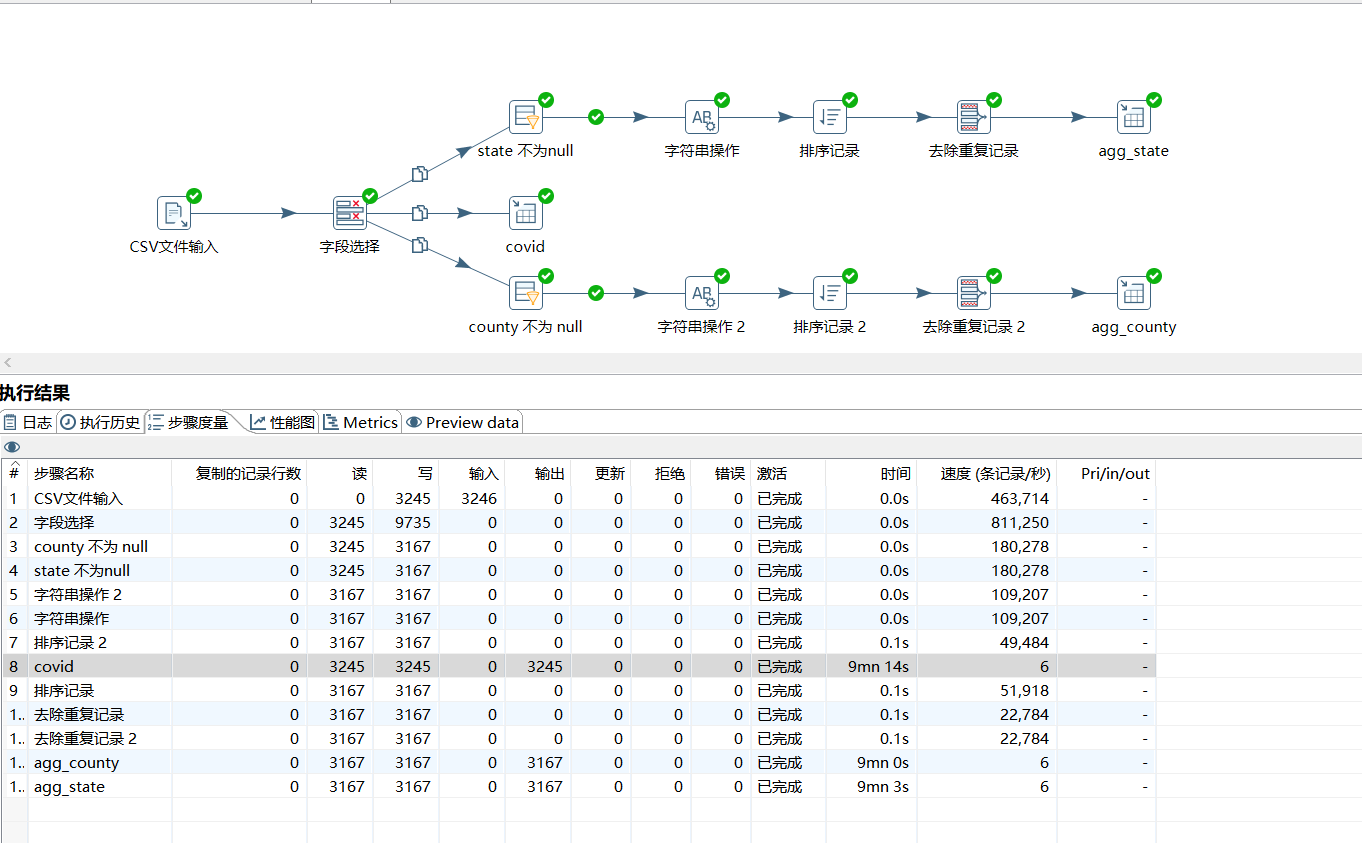Click the green check badge on CSV文件输入
Image resolution: width=1362 pixels, height=843 pixels.
coord(194,196)
